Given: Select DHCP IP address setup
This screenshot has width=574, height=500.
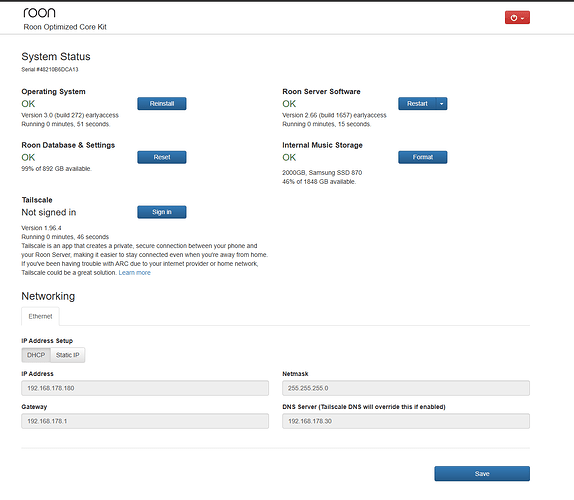Looking at the screenshot, I should coord(36,355).
